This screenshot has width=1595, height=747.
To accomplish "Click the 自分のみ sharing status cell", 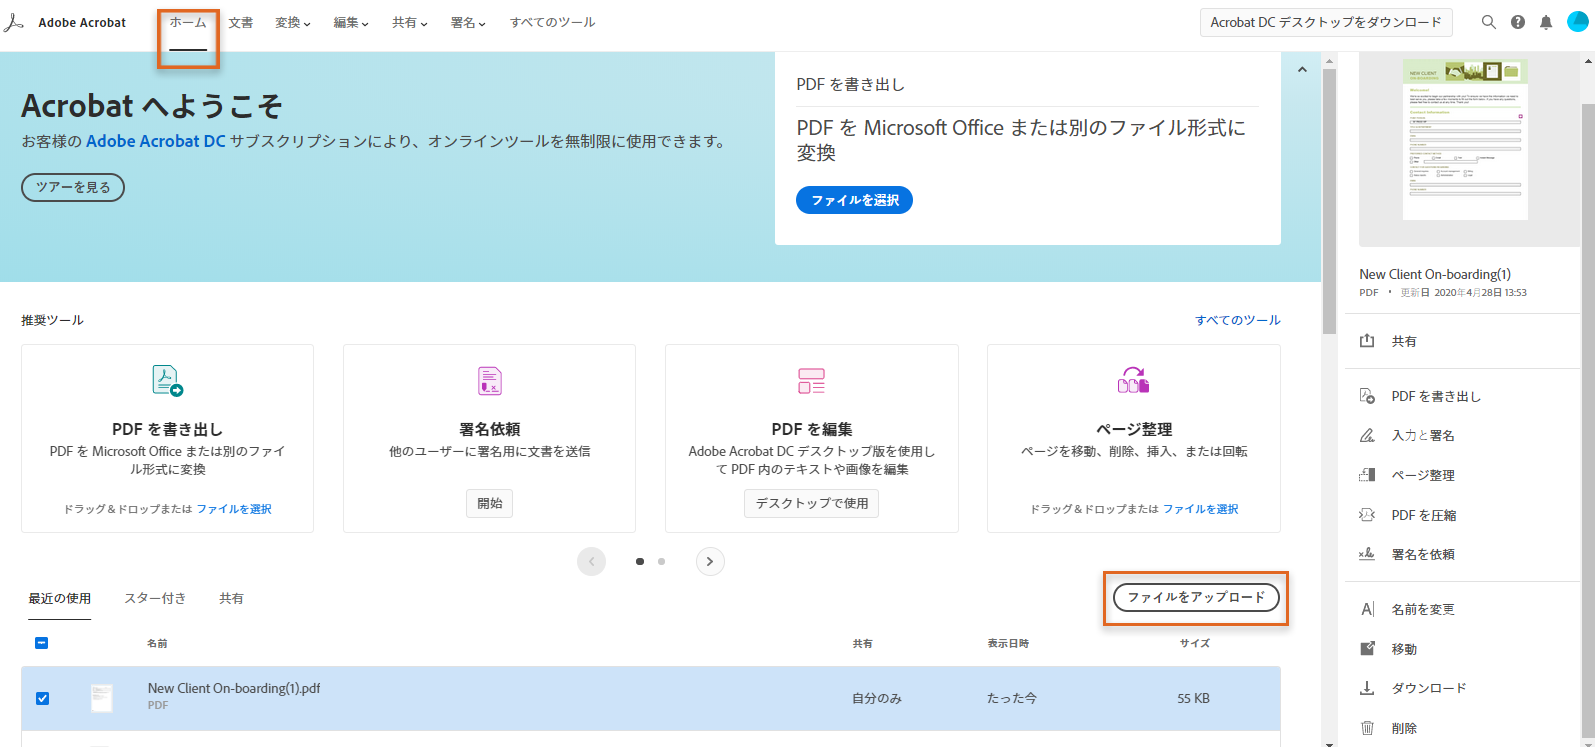I will pyautogui.click(x=877, y=698).
